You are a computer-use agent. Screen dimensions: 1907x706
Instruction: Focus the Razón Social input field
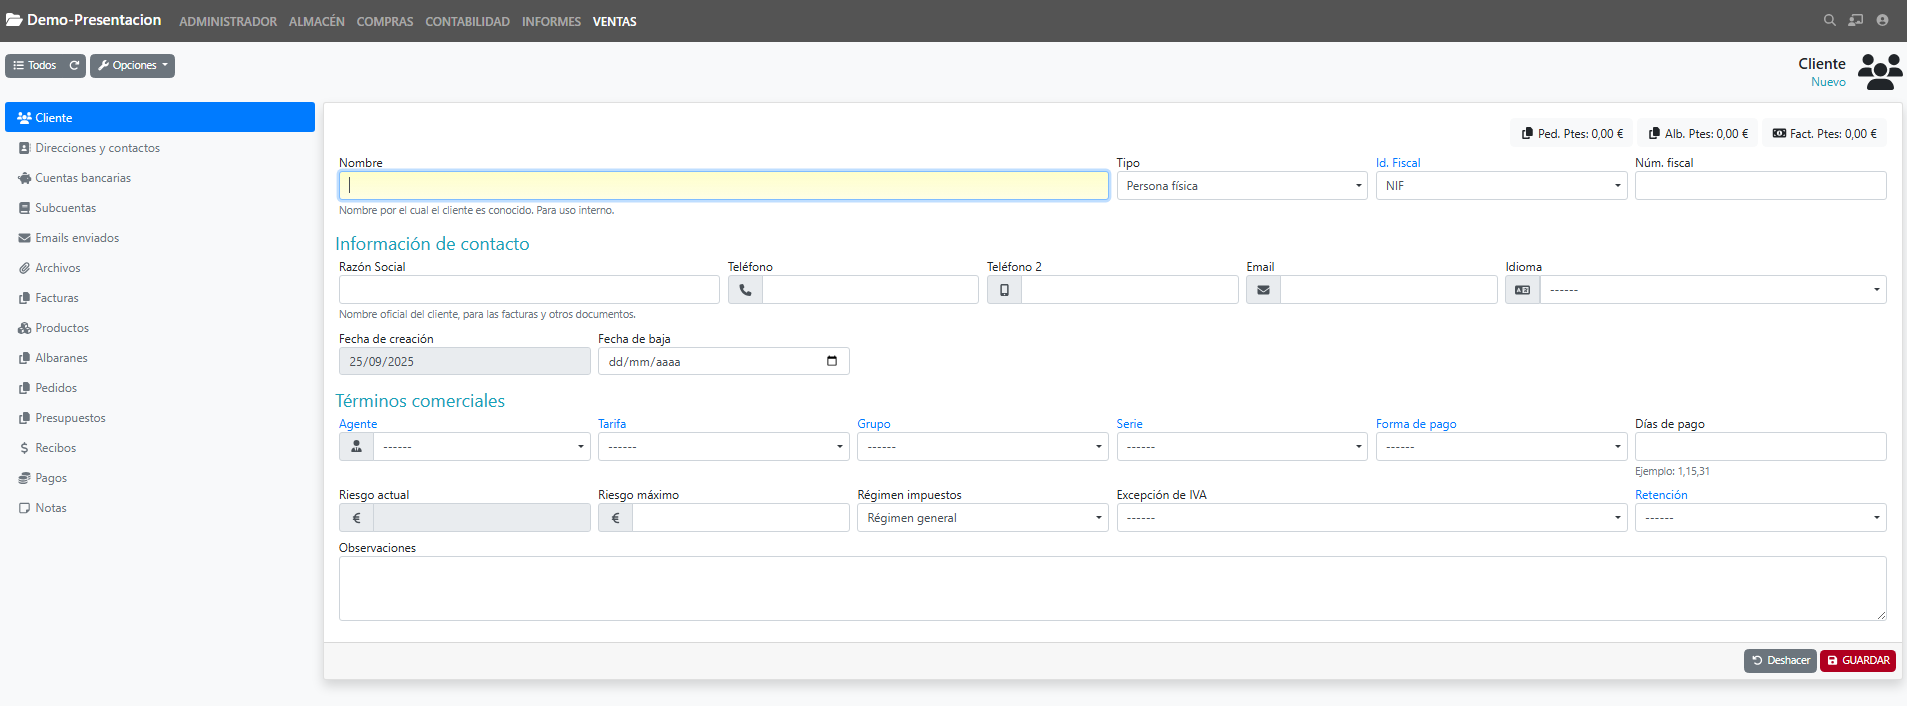click(x=529, y=290)
